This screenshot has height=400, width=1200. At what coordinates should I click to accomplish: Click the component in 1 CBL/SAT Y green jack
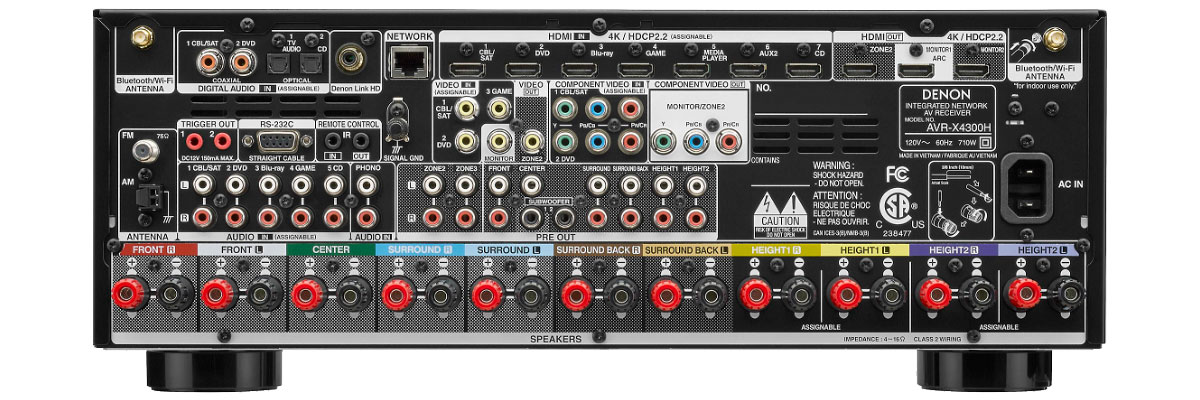click(x=563, y=107)
